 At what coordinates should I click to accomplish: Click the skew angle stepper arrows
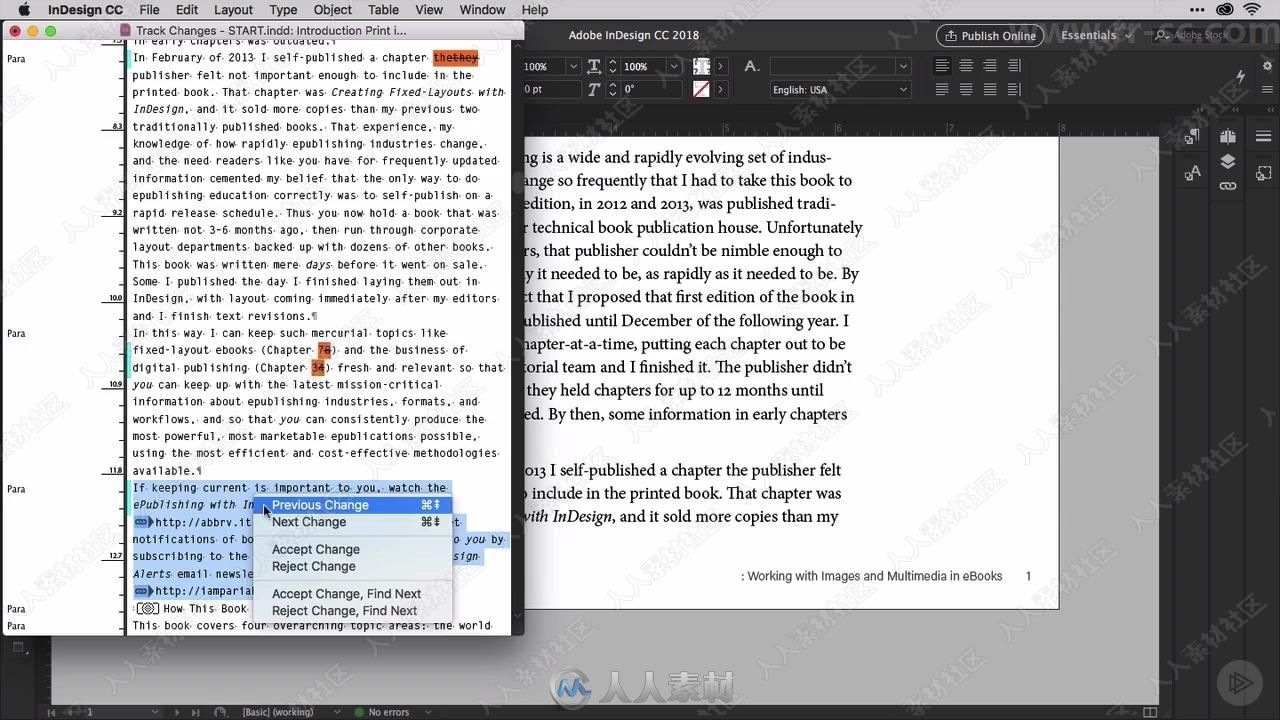(x=612, y=89)
